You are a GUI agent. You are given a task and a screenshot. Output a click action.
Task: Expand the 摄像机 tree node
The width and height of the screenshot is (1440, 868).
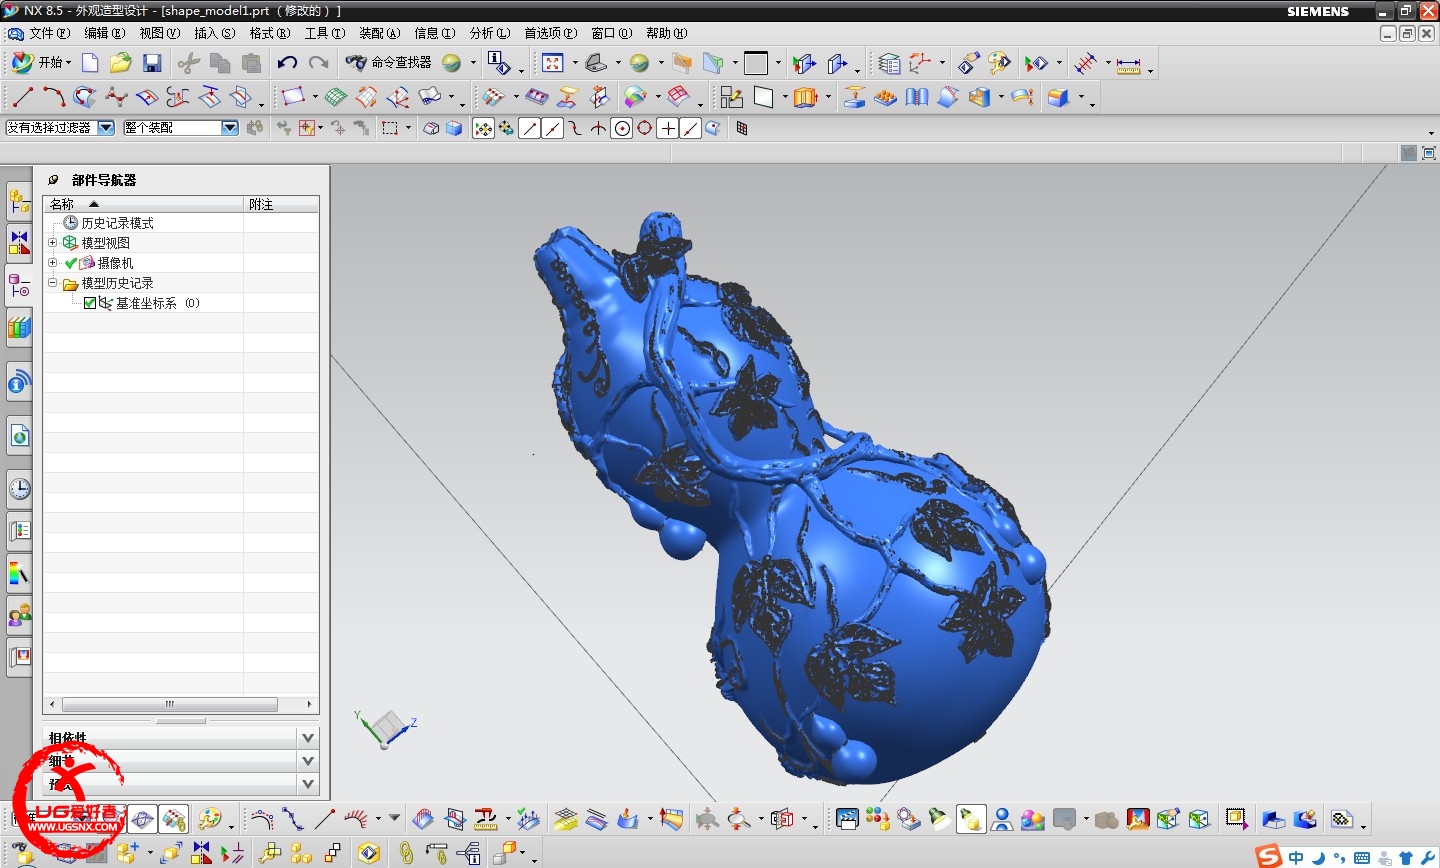(x=53, y=263)
